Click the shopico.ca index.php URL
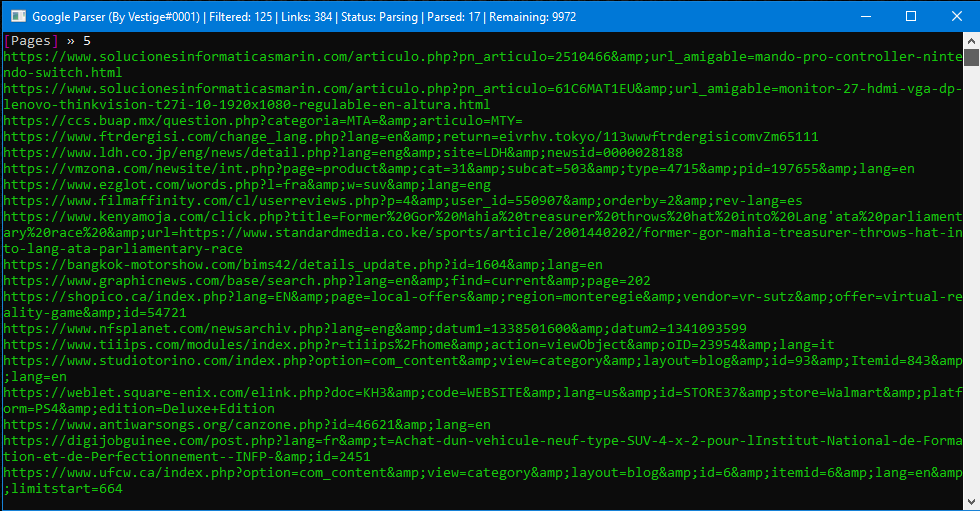The width and height of the screenshot is (980, 511). point(482,305)
